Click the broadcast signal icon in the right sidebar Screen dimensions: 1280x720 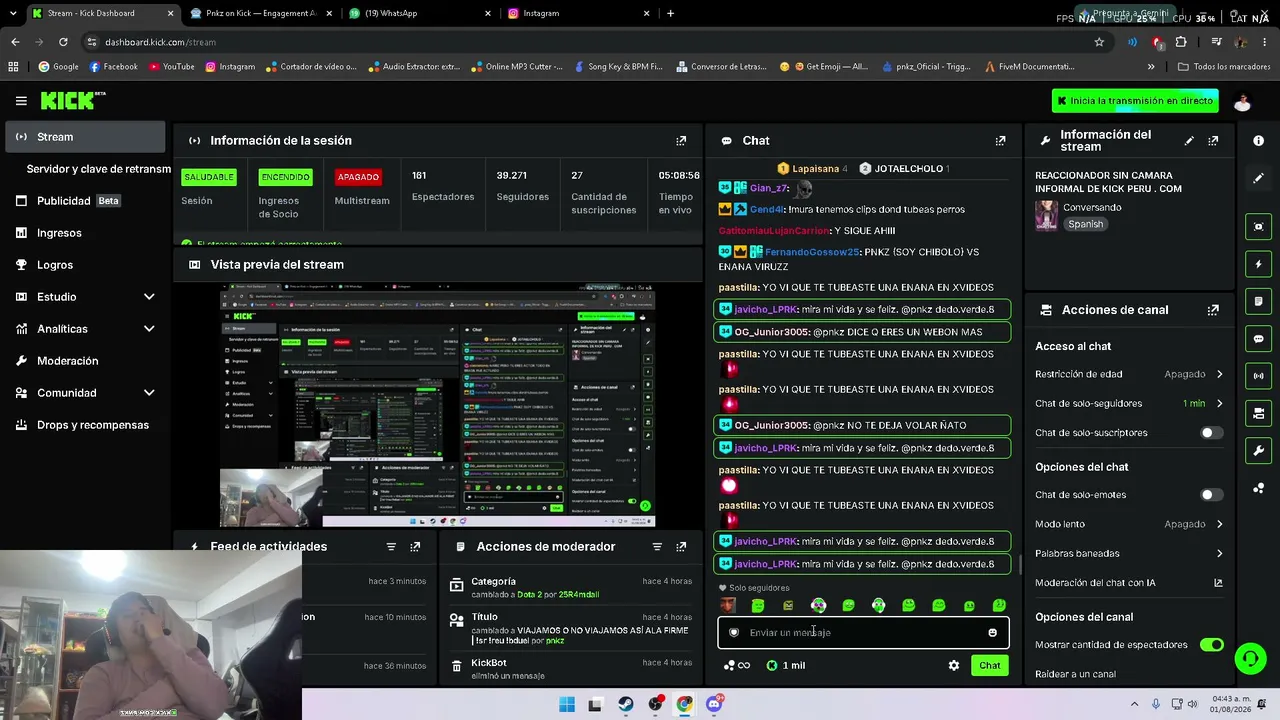pyautogui.click(x=1258, y=376)
